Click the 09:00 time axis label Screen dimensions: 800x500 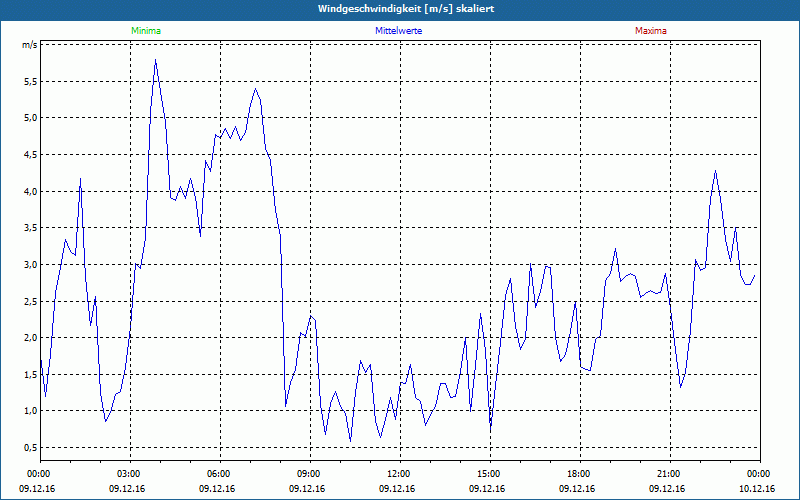tap(310, 474)
